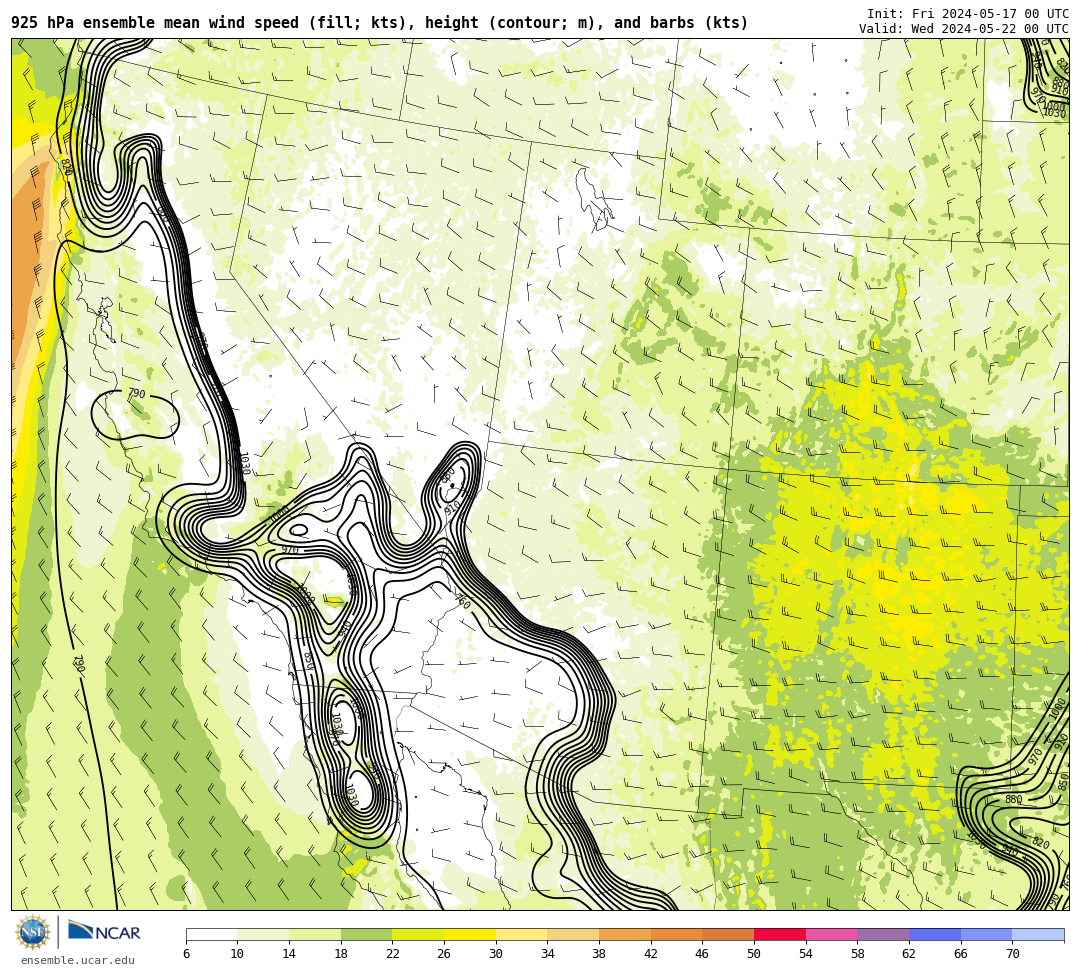This screenshot has width=1080, height=973.
Task: Pick the orange 38–42 kts colorbar swatch
Action: pos(625,934)
